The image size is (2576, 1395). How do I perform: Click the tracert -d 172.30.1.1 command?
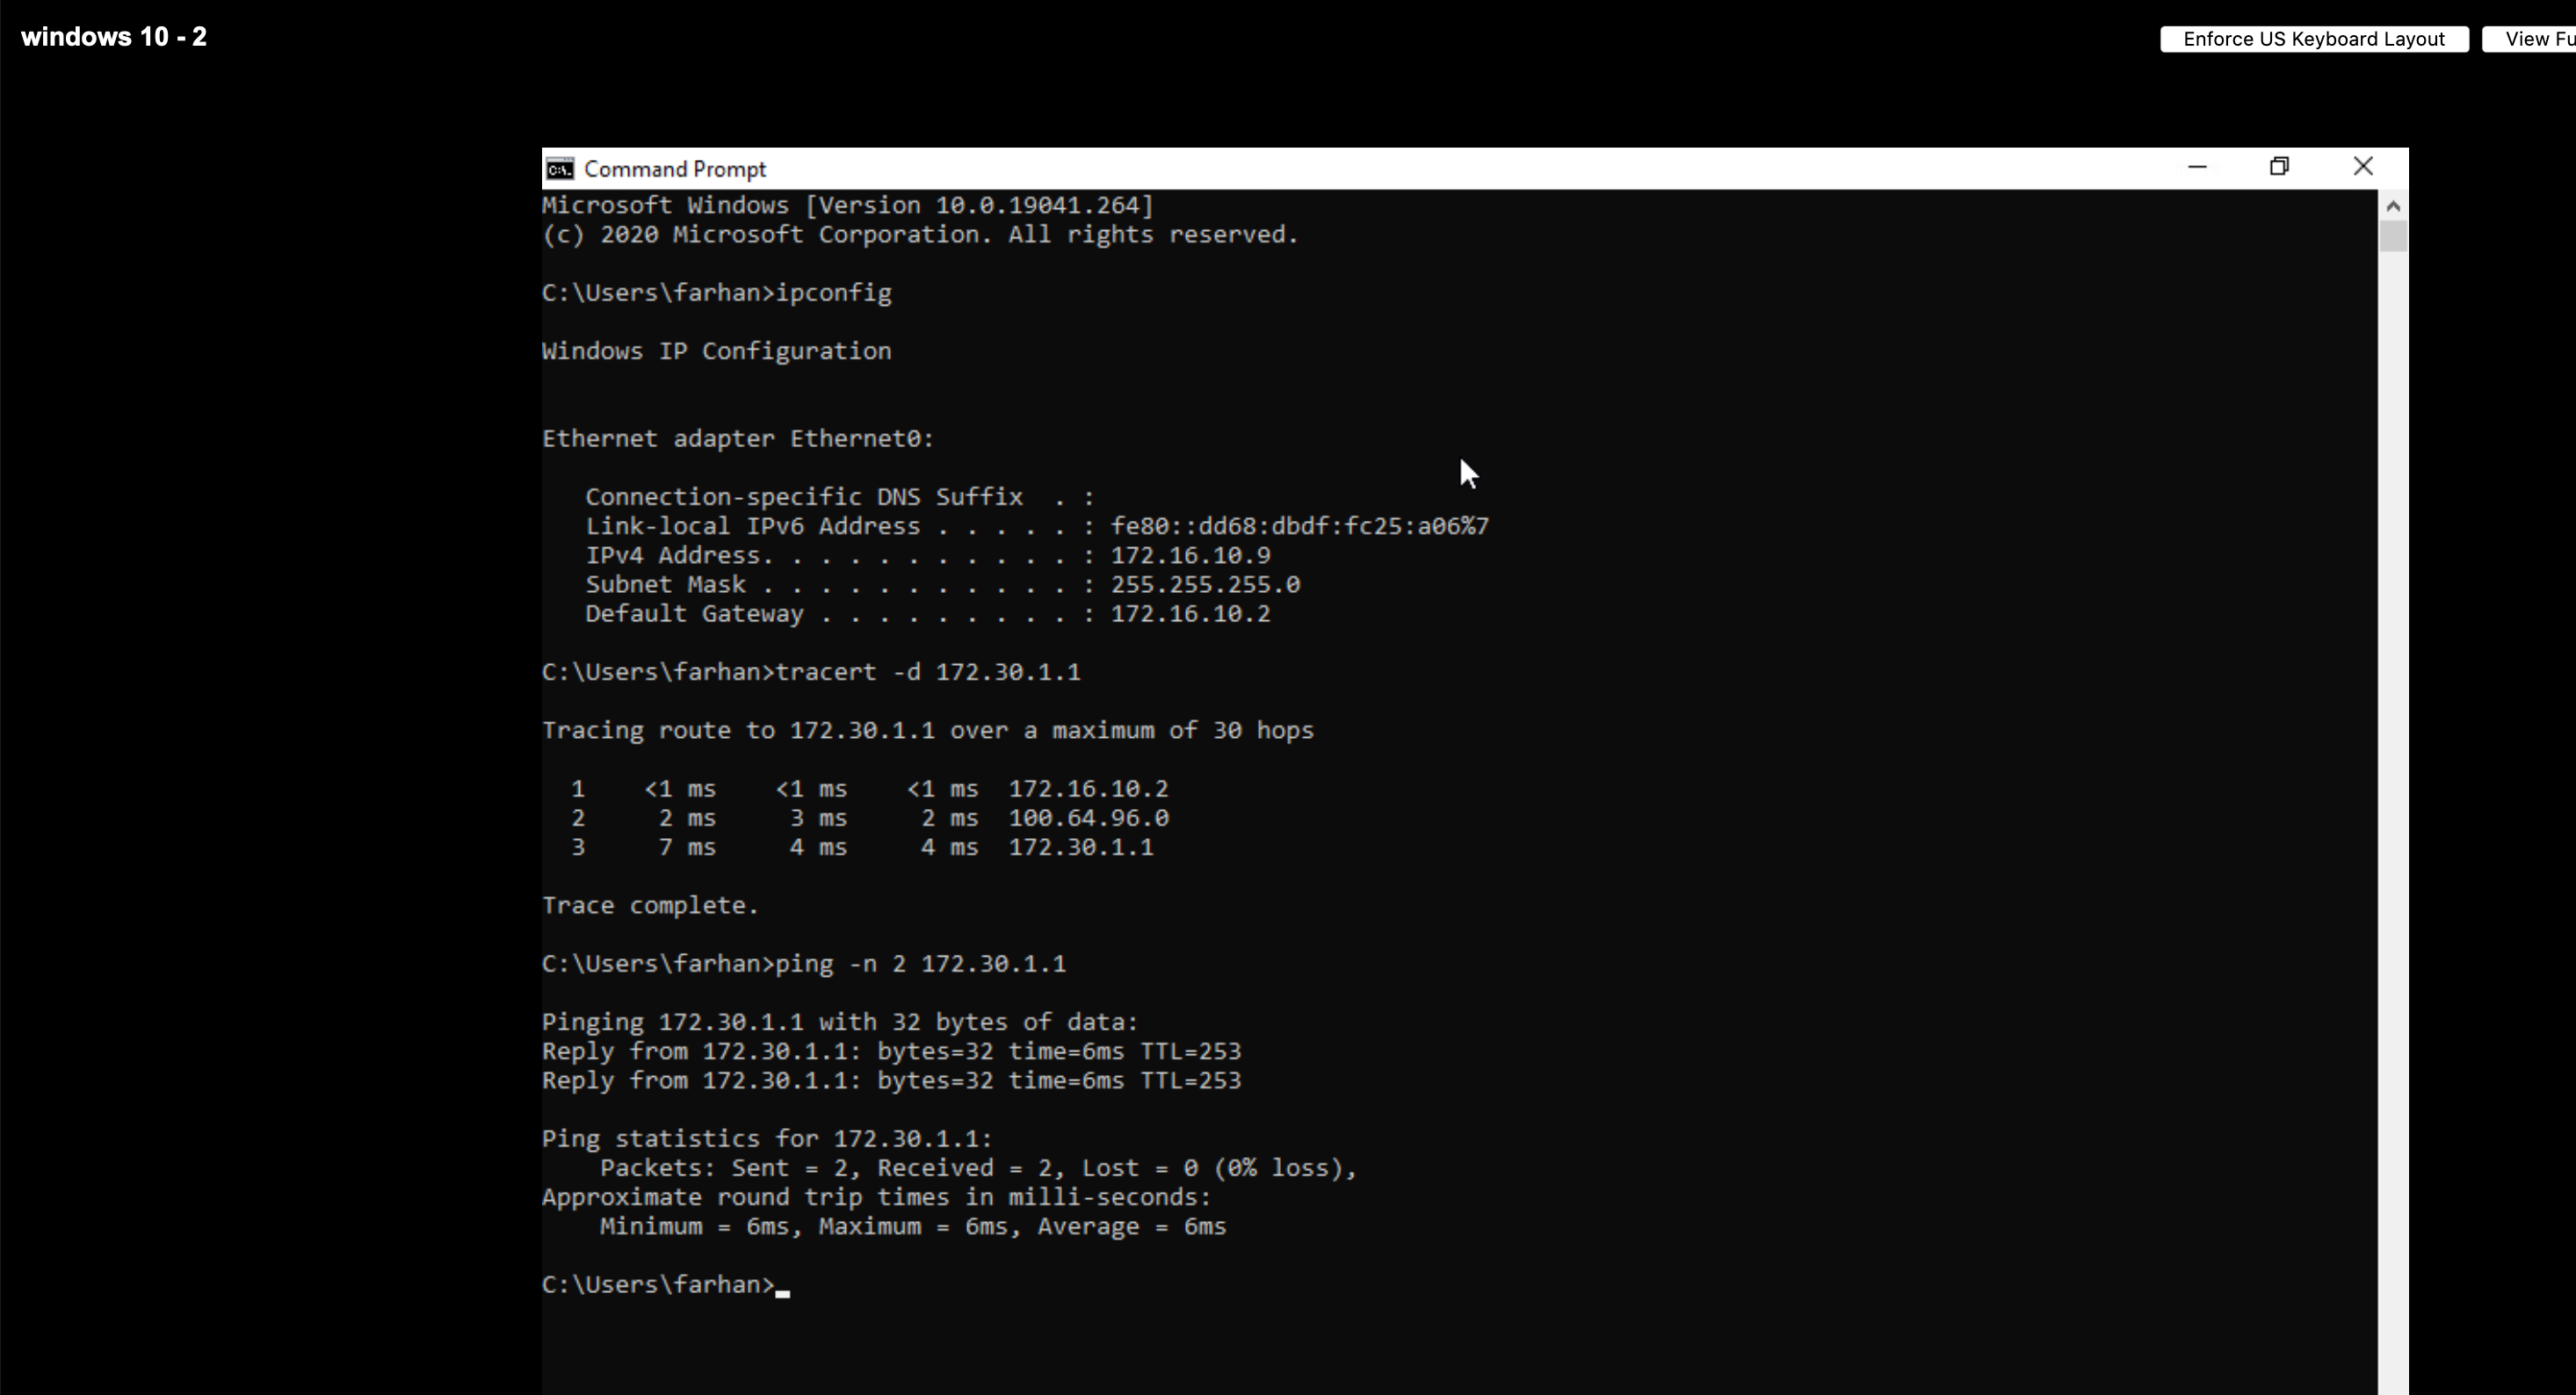(x=927, y=672)
